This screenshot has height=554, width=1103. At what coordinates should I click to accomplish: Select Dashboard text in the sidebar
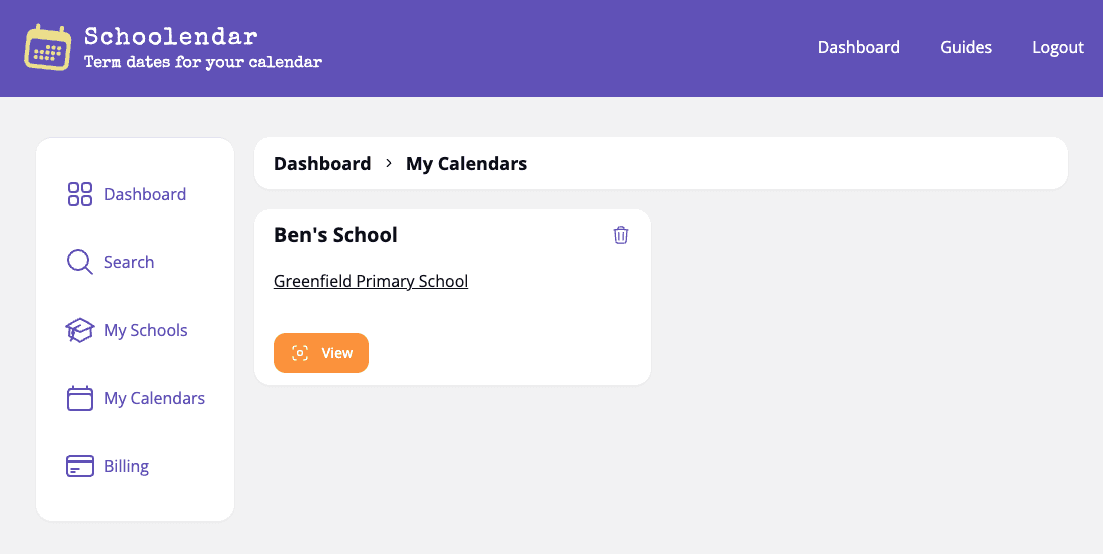click(x=145, y=194)
